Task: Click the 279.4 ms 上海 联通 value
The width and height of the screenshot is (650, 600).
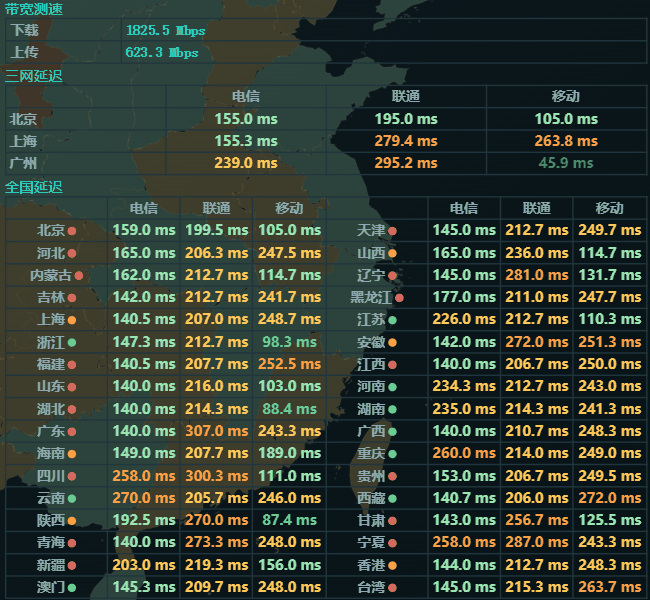Action: (406, 141)
